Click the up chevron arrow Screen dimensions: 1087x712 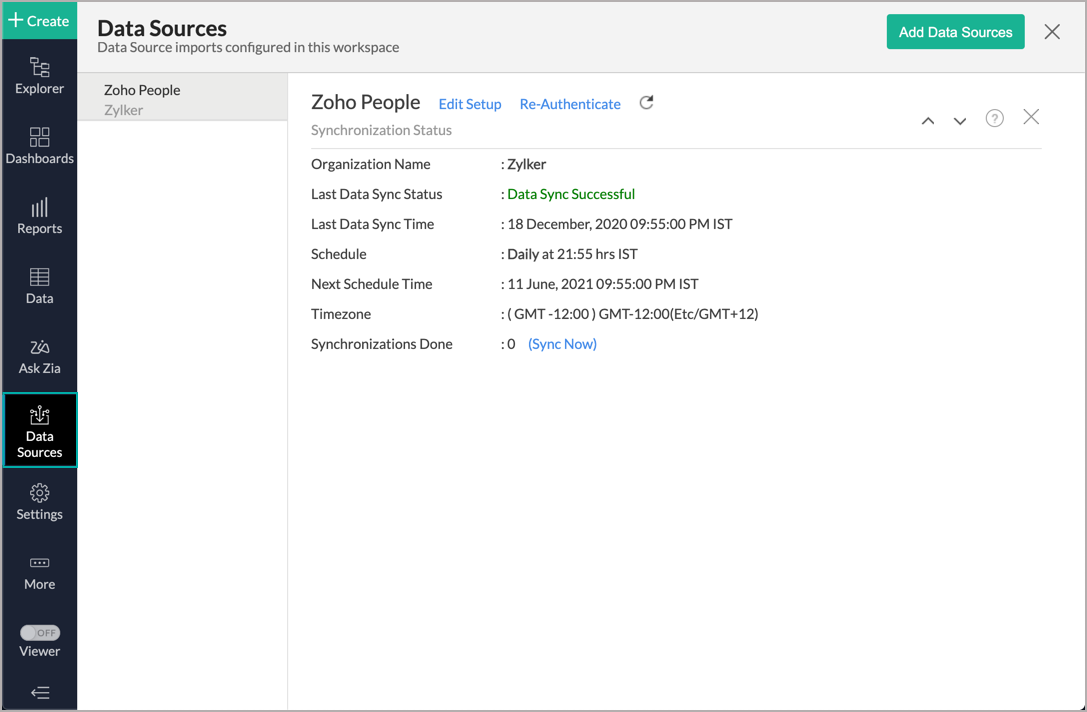pyautogui.click(x=928, y=121)
